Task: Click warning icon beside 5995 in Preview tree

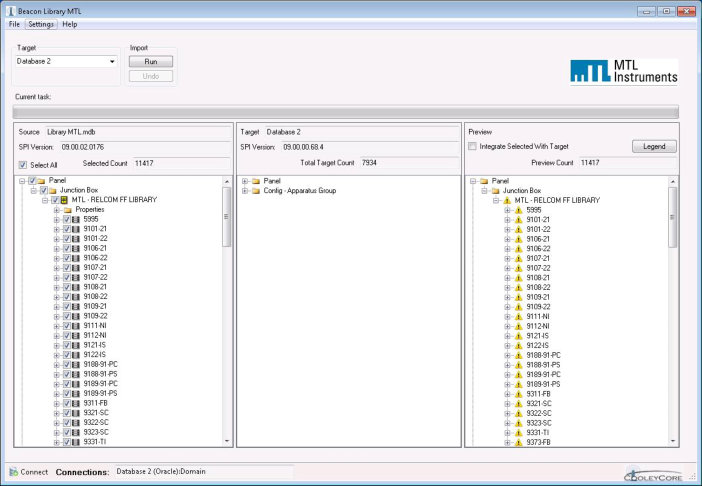Action: pyautogui.click(x=518, y=210)
